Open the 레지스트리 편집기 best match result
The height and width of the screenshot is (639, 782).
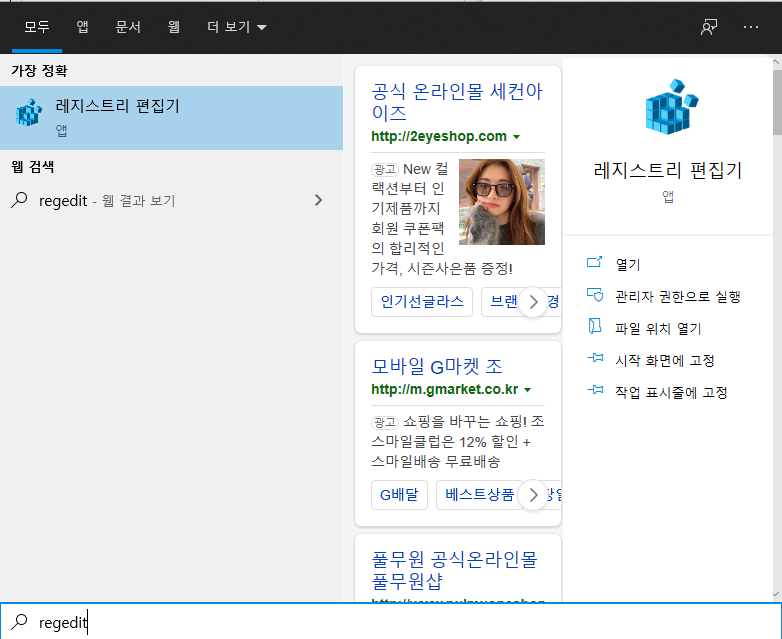tap(171, 118)
